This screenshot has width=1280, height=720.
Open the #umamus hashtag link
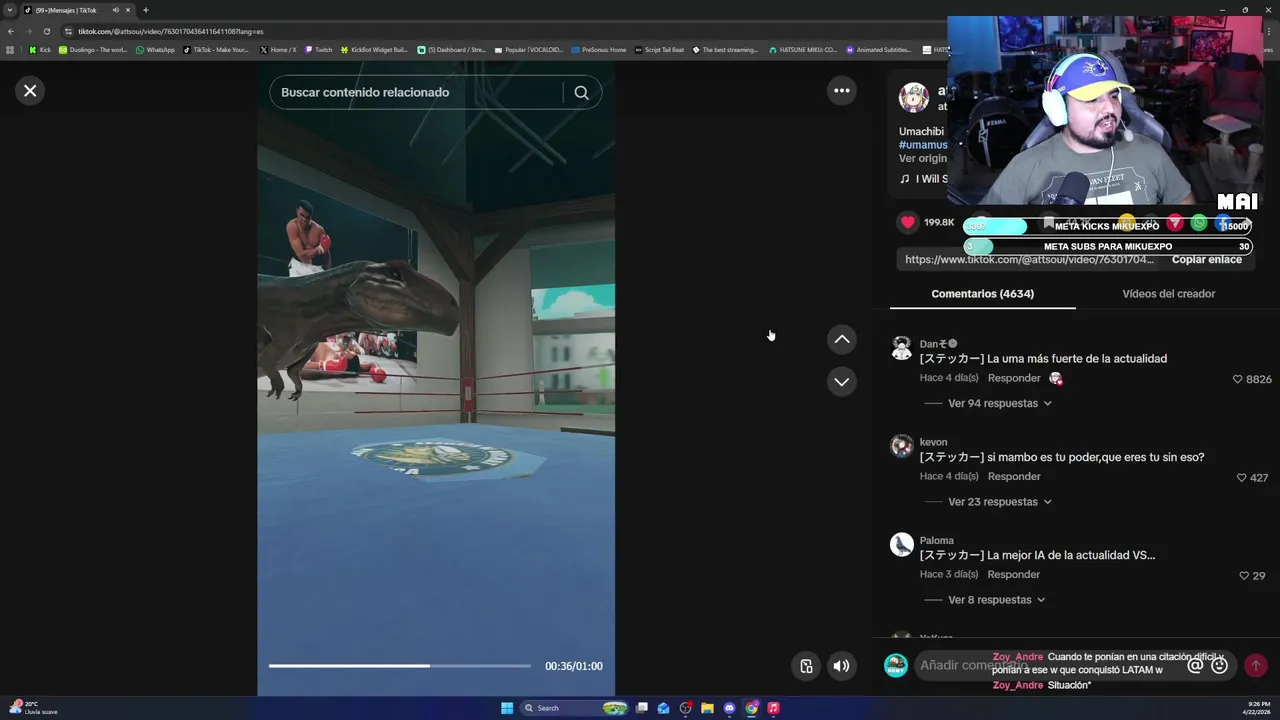click(923, 145)
